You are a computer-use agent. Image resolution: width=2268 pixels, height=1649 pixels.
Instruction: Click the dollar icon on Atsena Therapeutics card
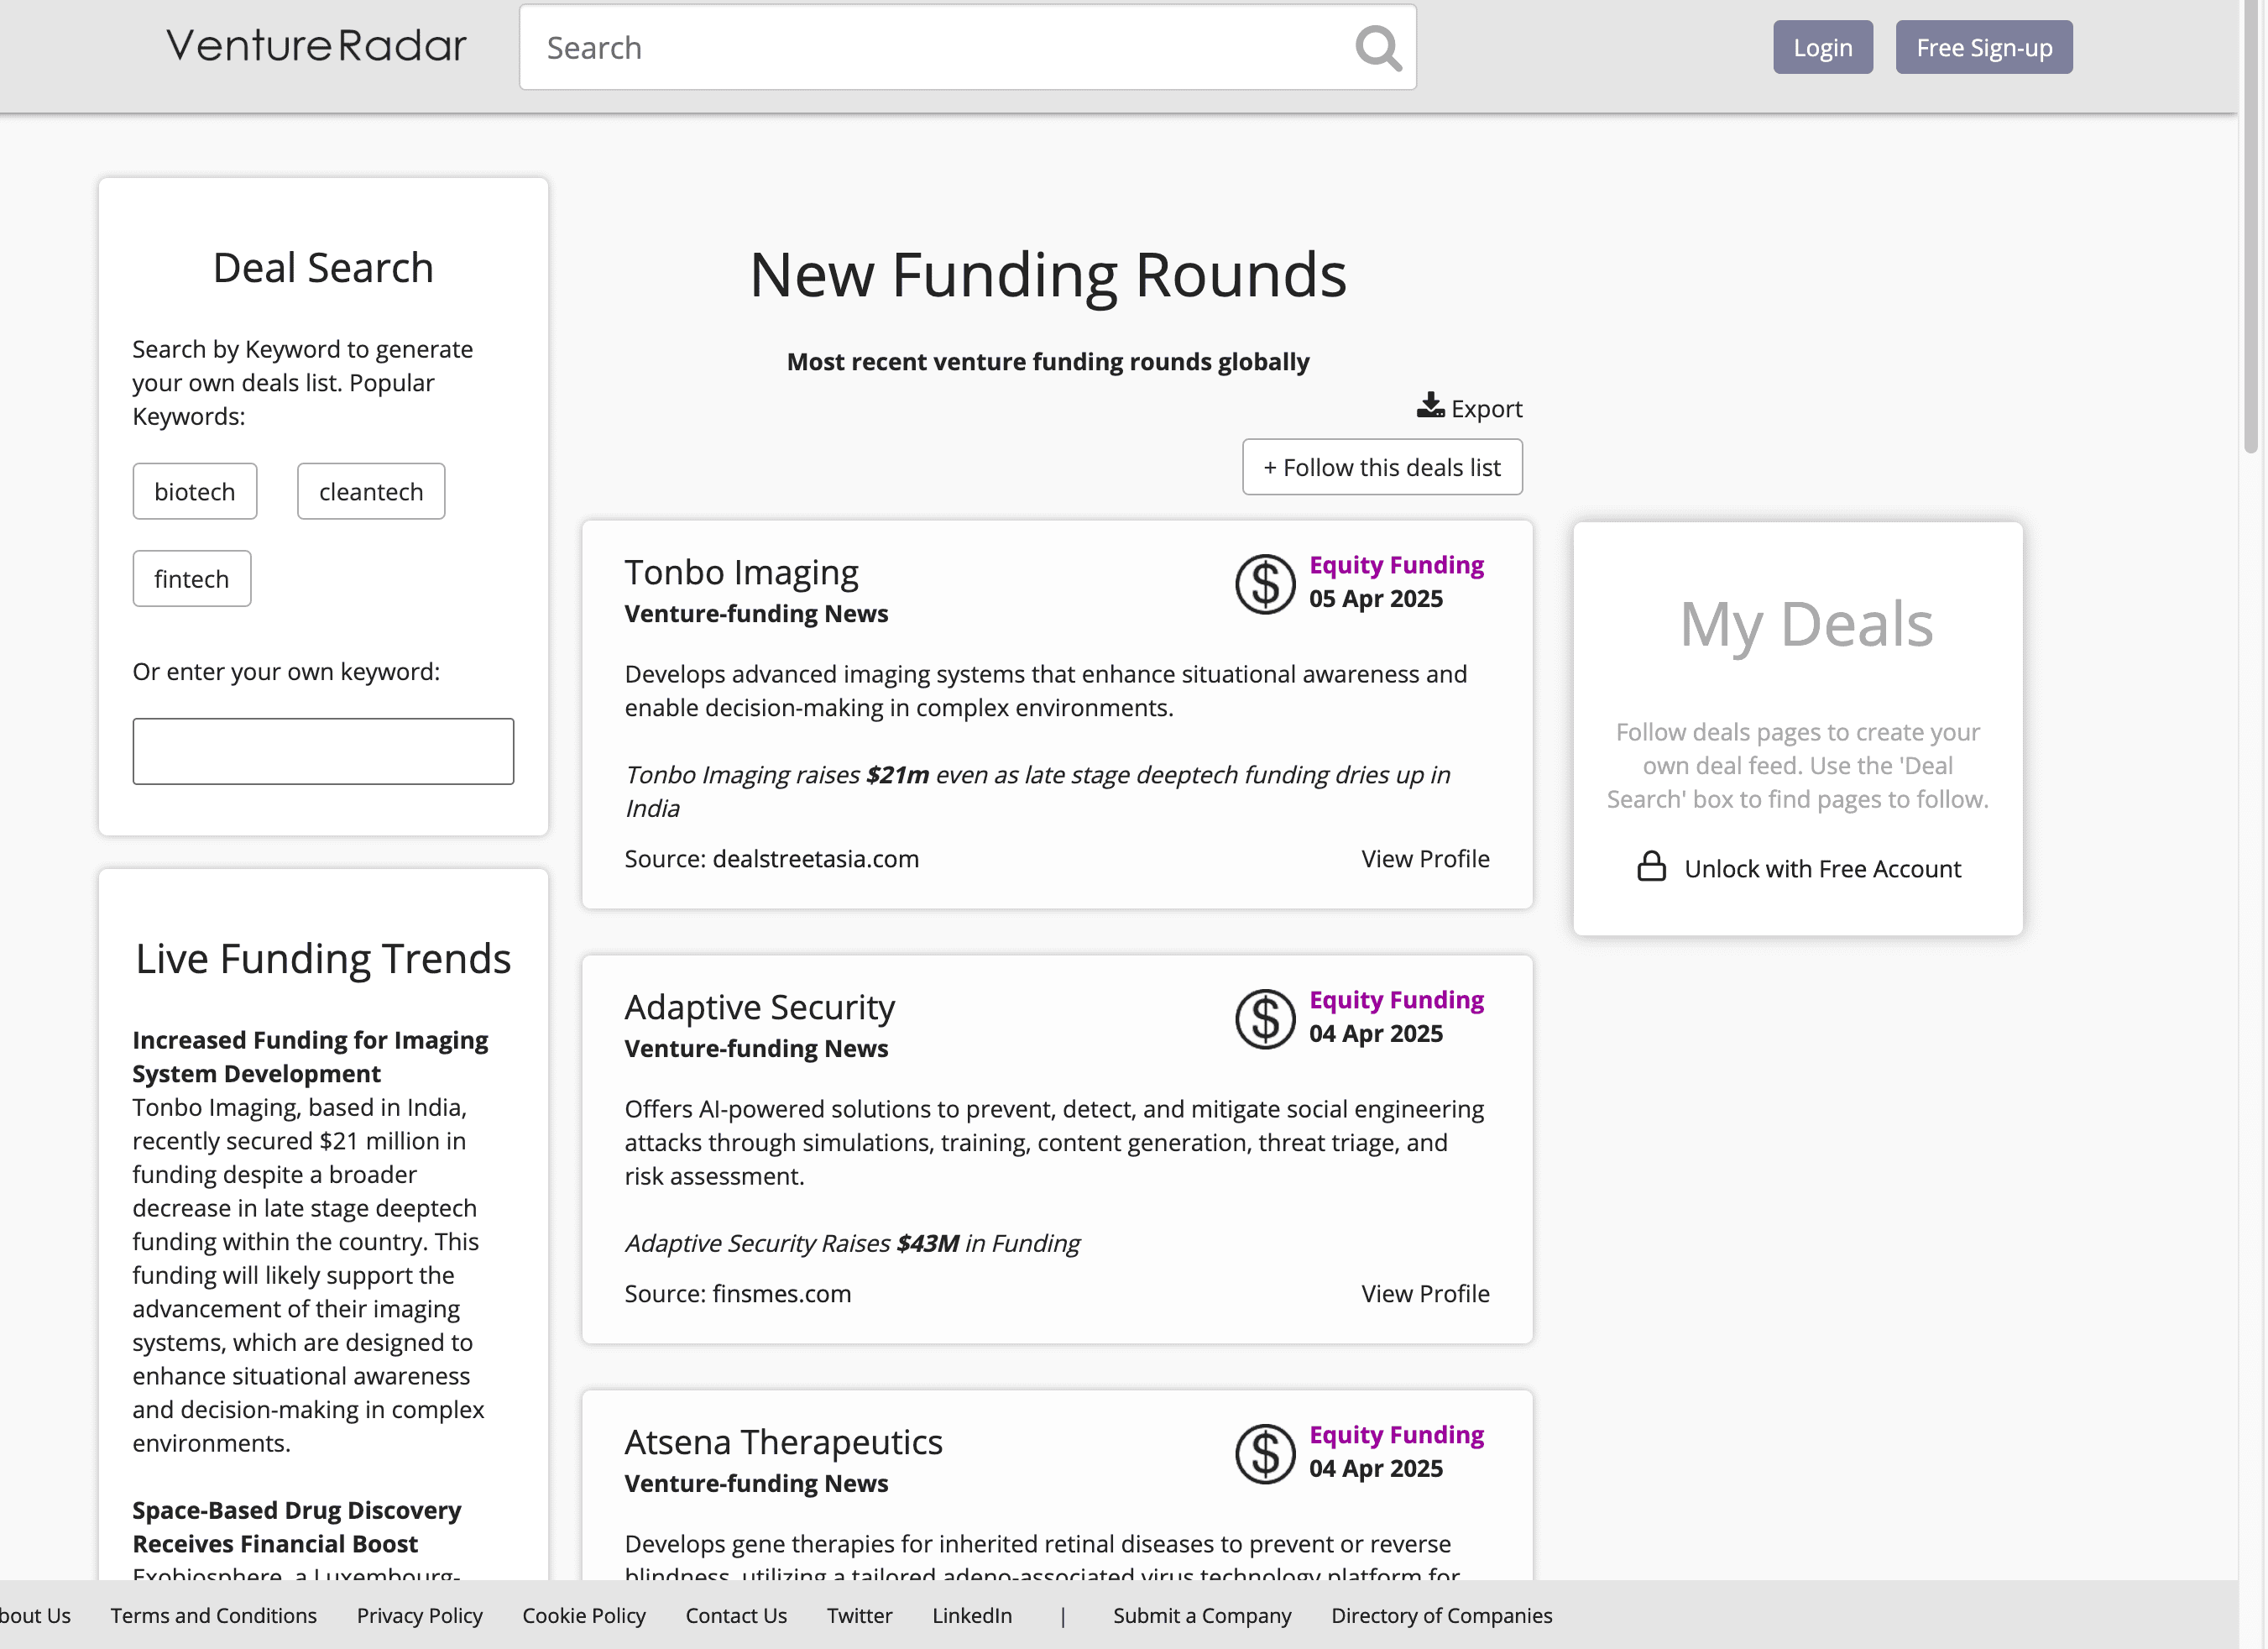point(1264,1454)
